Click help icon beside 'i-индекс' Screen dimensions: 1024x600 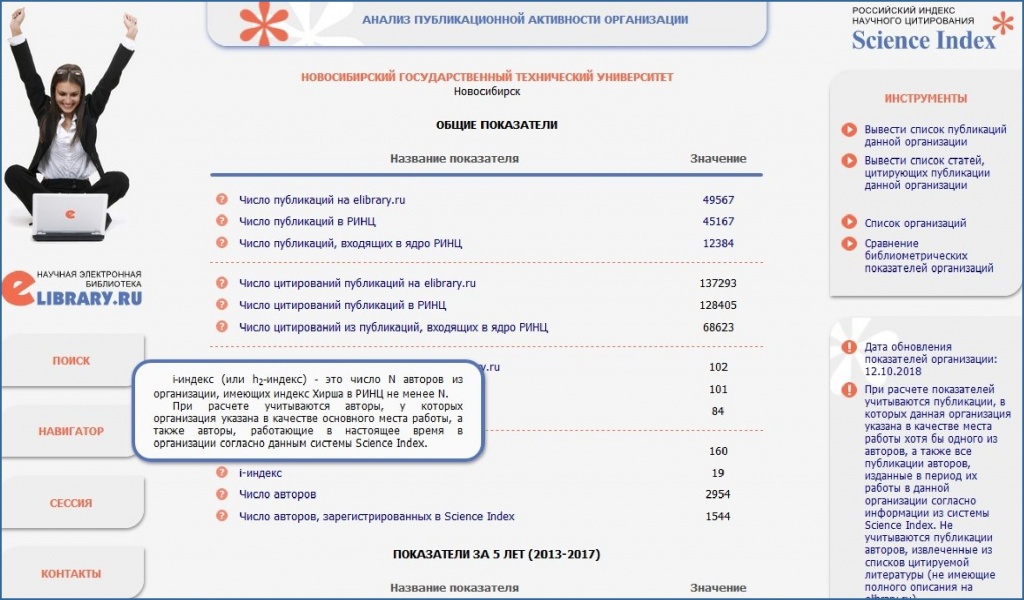(x=222, y=472)
